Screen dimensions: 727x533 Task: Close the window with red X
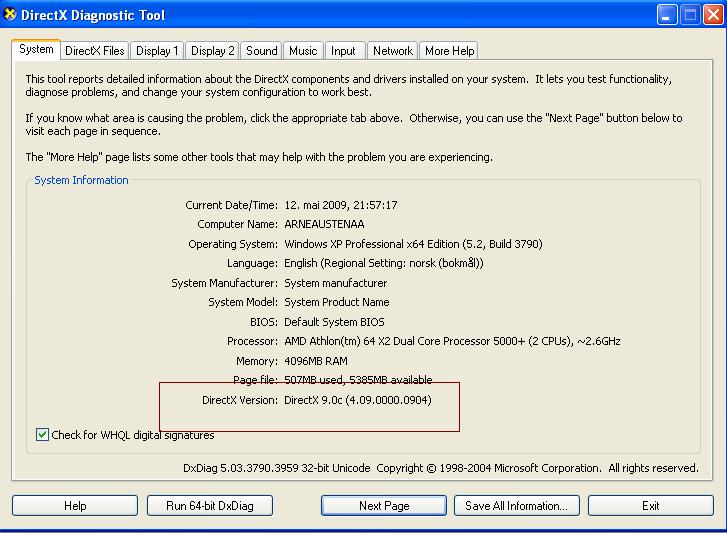click(713, 15)
